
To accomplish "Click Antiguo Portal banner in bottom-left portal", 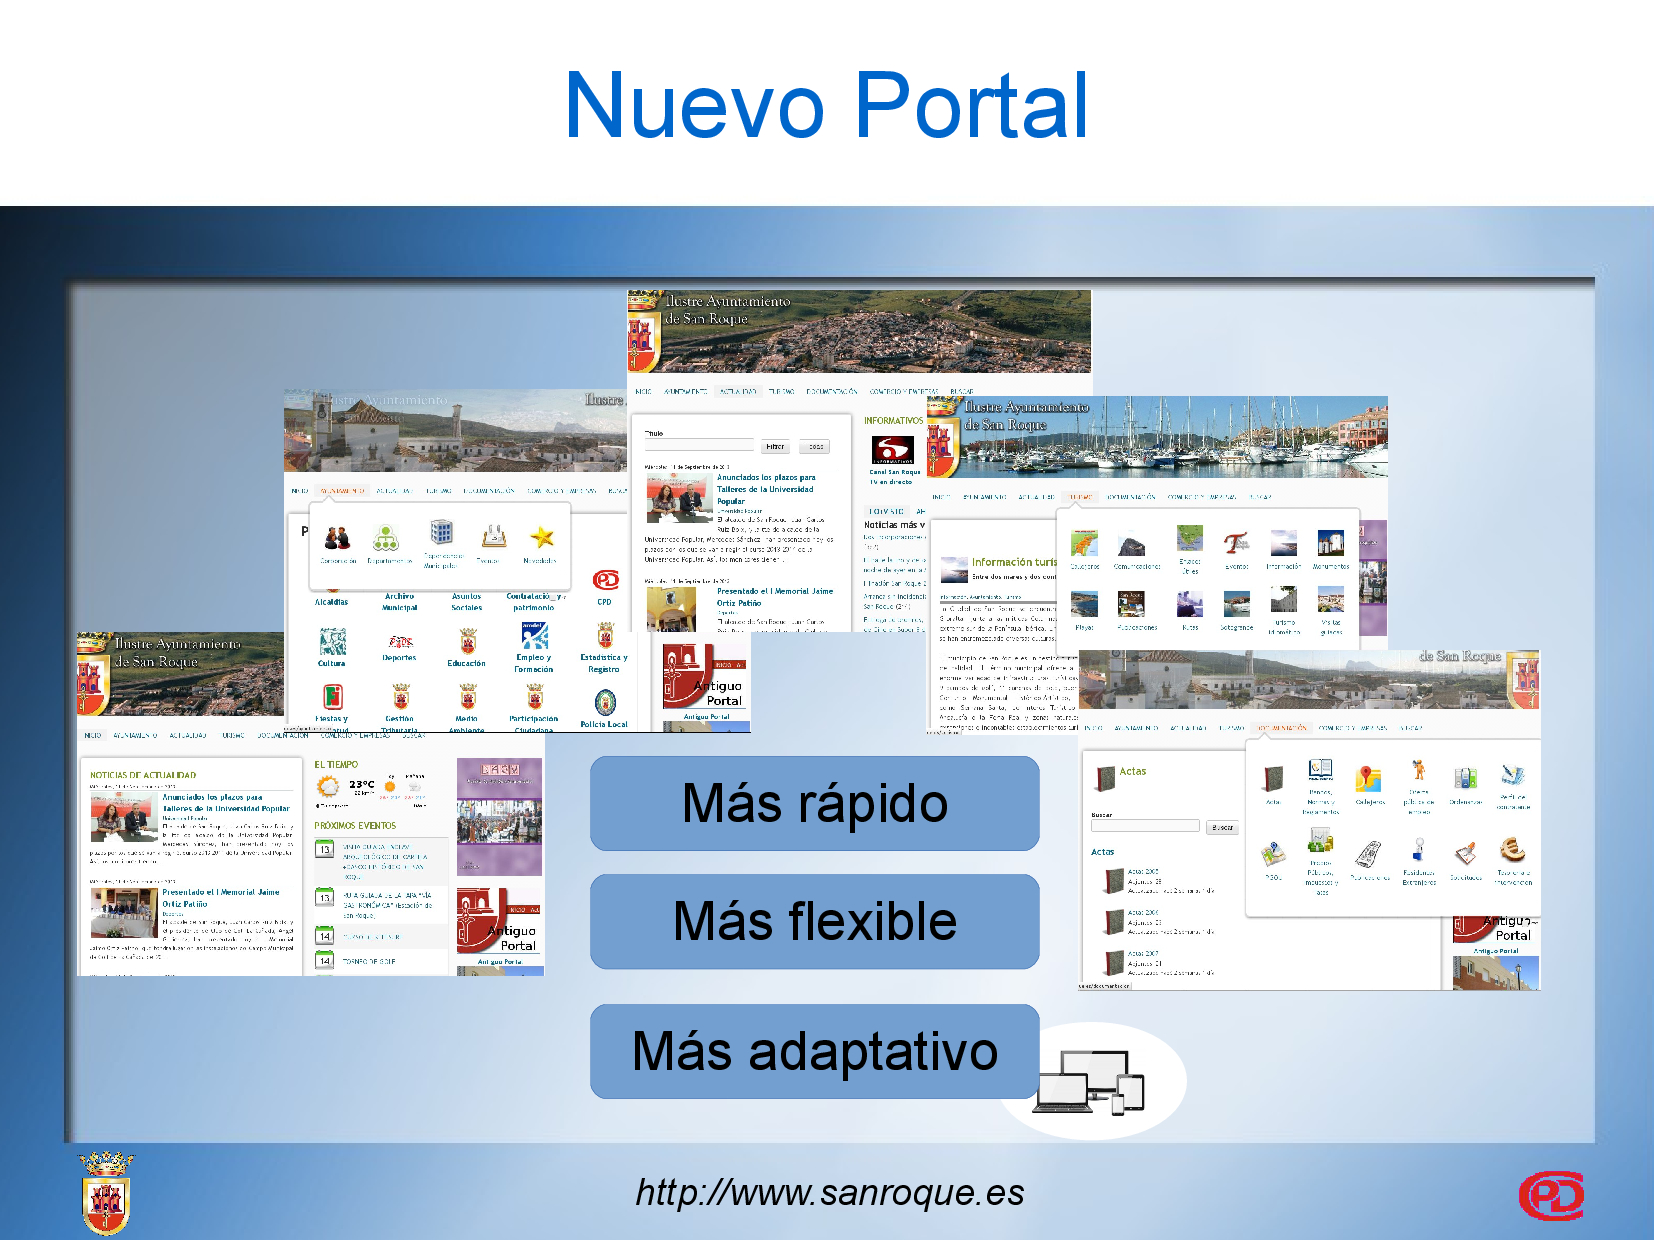I will [x=500, y=921].
